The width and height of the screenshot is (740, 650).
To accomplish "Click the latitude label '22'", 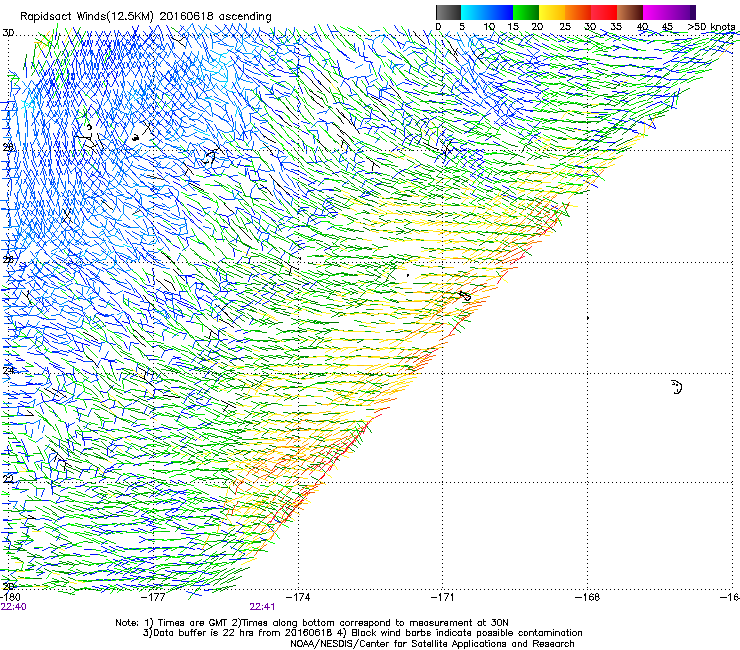I will pyautogui.click(x=8, y=480).
